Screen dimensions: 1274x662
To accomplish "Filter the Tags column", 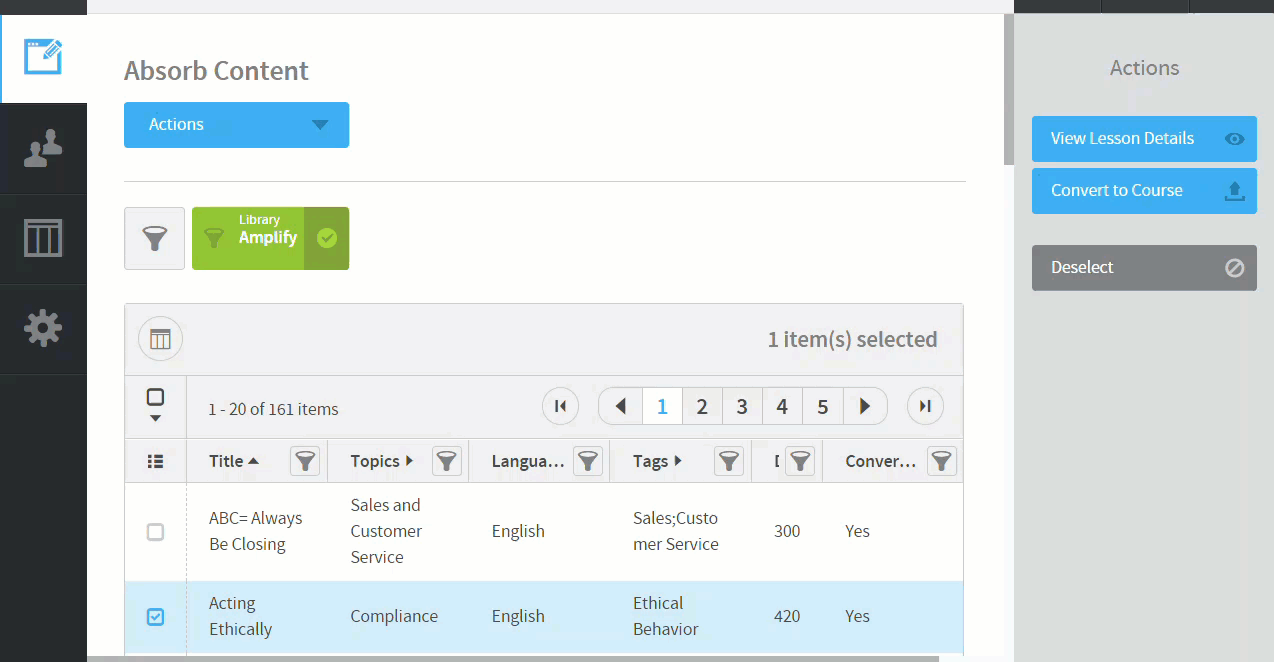I will (729, 461).
